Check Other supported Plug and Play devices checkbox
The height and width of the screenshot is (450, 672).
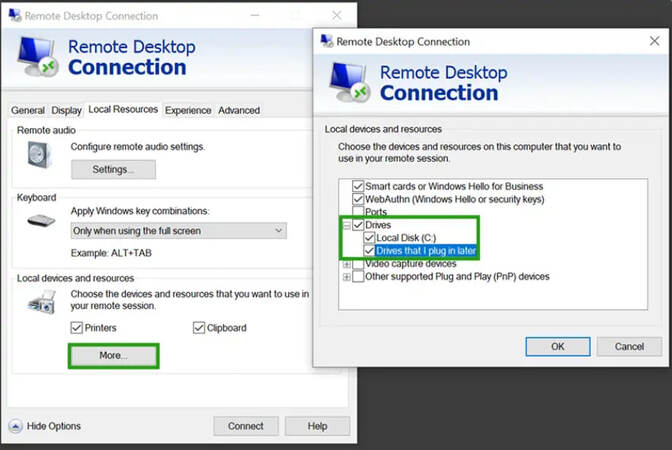click(358, 276)
